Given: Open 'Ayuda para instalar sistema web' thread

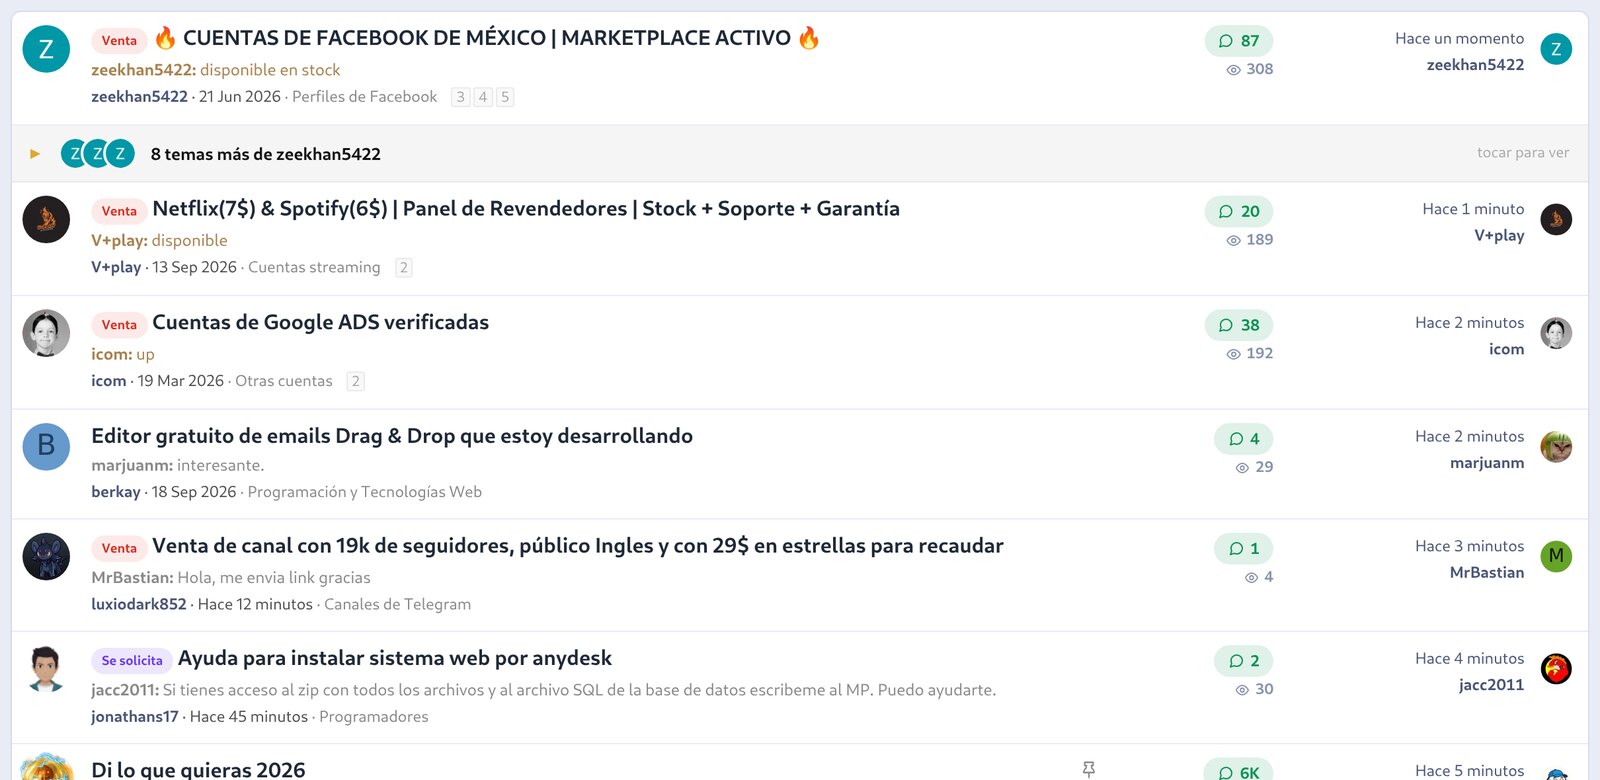Looking at the screenshot, I should [x=395, y=658].
